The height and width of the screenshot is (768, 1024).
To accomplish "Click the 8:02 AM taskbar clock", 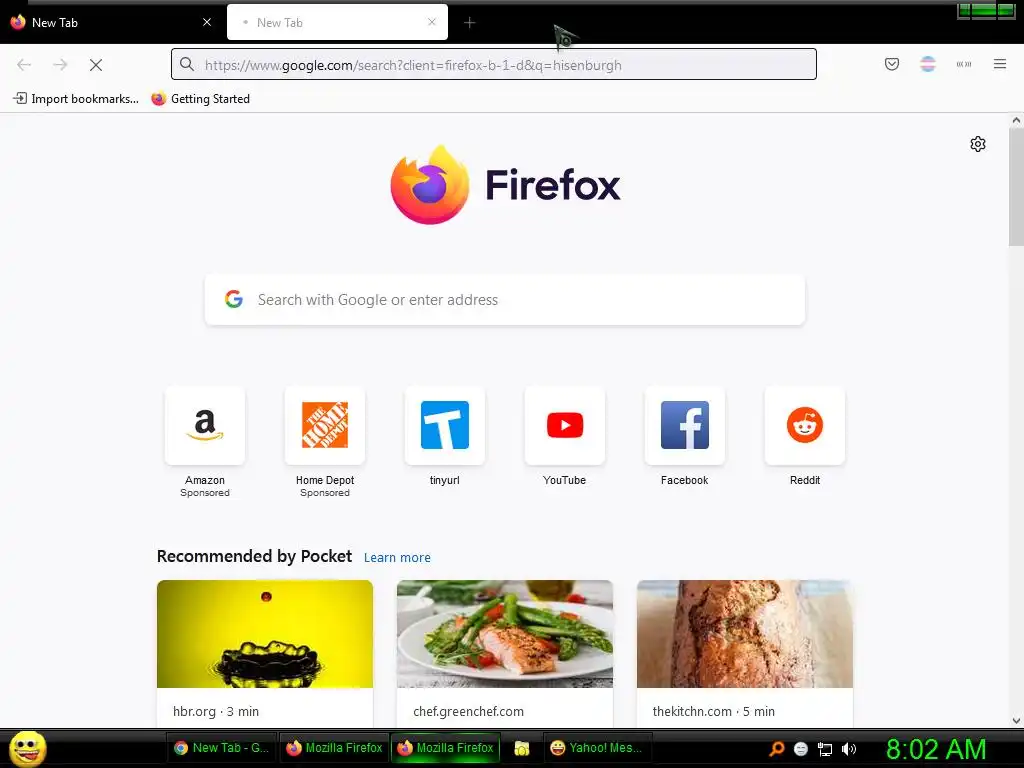I will pyautogui.click(x=936, y=749).
